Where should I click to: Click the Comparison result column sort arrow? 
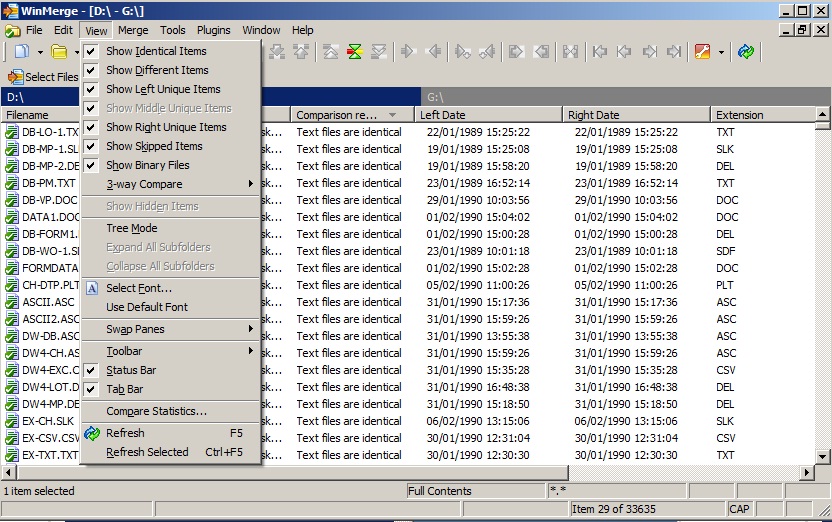[x=392, y=115]
